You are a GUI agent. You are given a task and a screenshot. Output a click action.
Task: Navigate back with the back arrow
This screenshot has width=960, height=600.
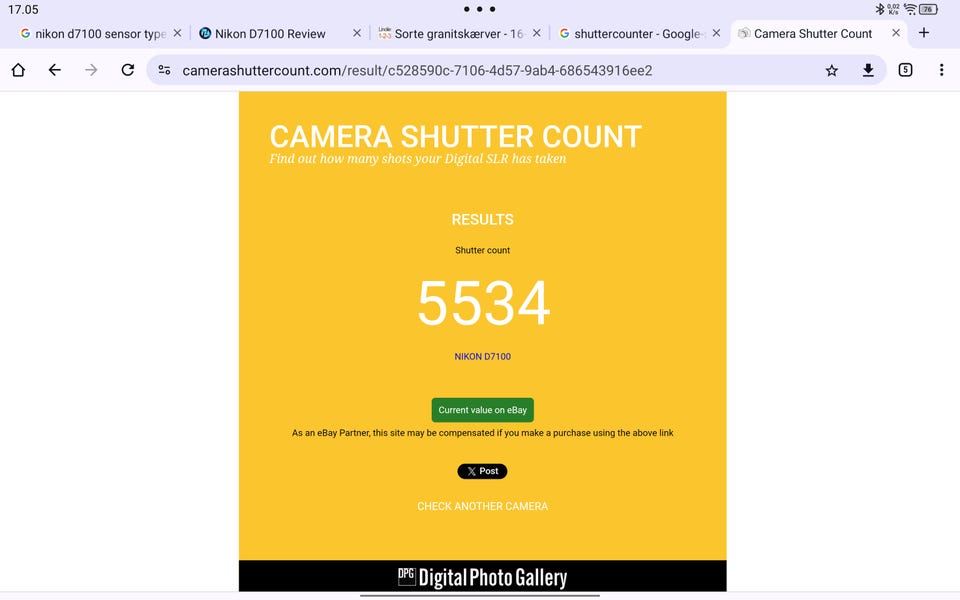tap(54, 70)
